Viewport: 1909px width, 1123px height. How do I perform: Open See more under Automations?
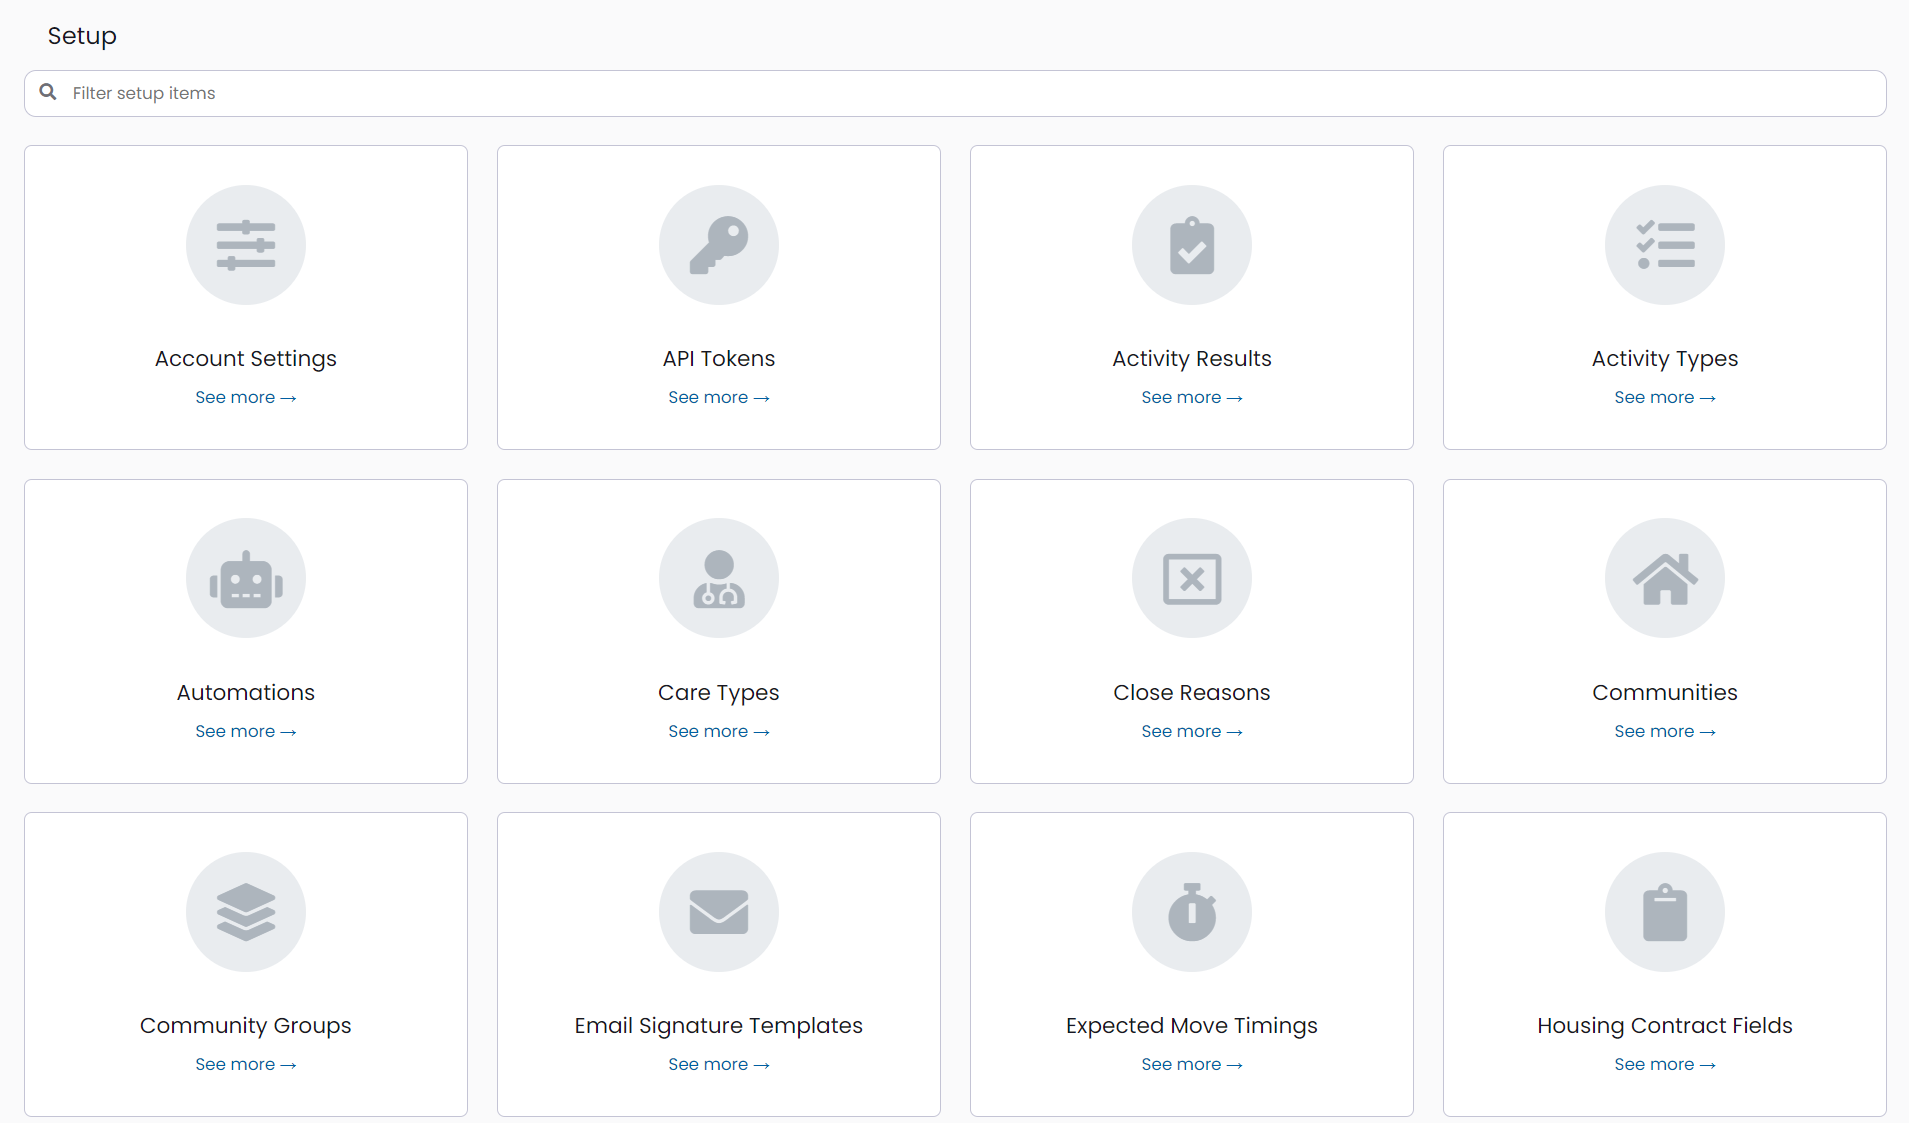pos(246,731)
